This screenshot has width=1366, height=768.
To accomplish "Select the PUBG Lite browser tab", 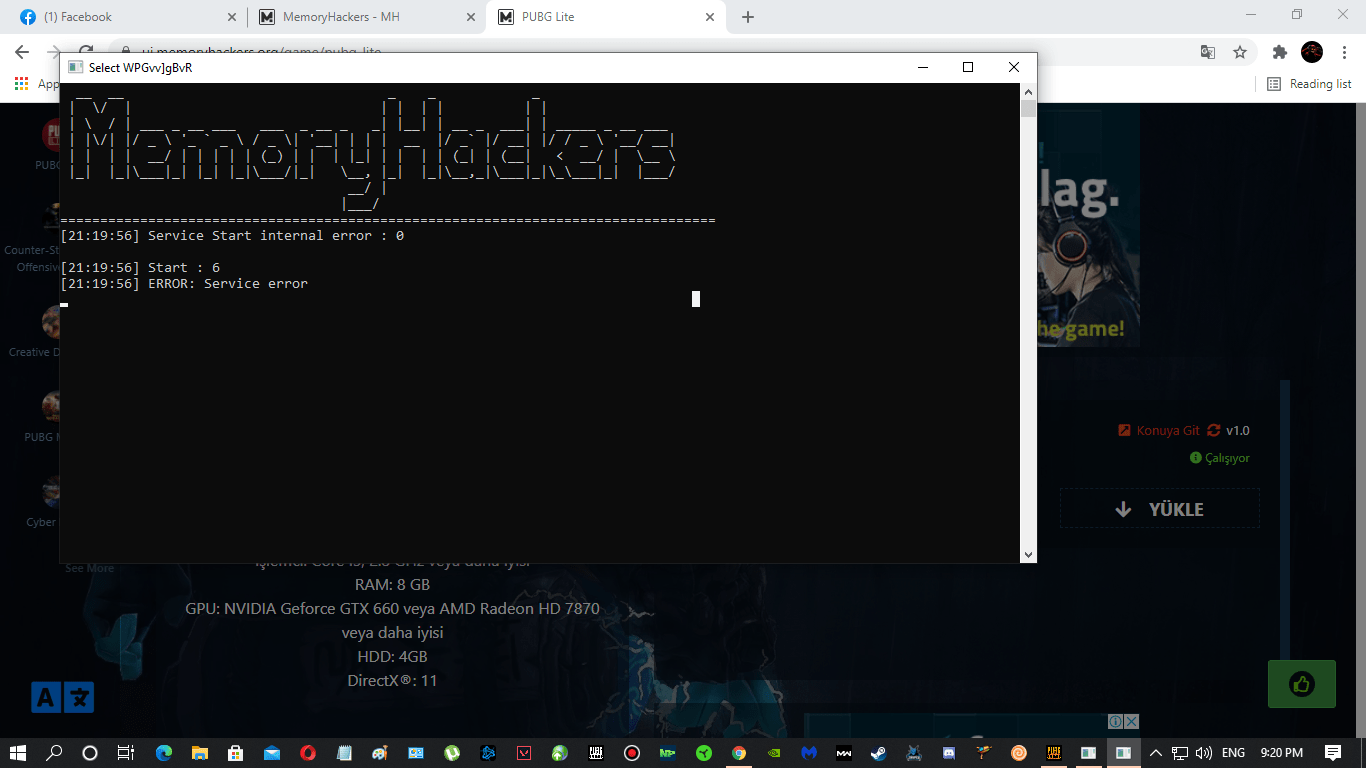I will [x=606, y=17].
